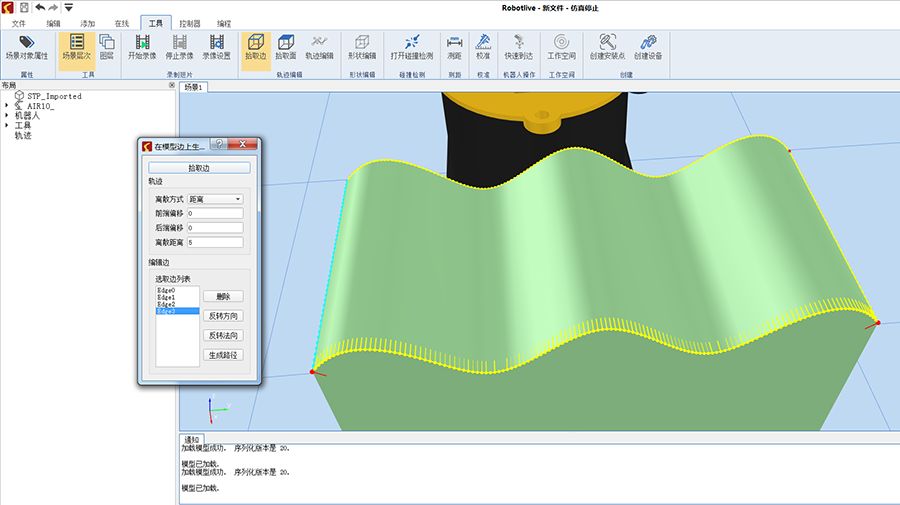Select the 拾取面 pick face tool
The image size is (900, 505).
tap(286, 47)
